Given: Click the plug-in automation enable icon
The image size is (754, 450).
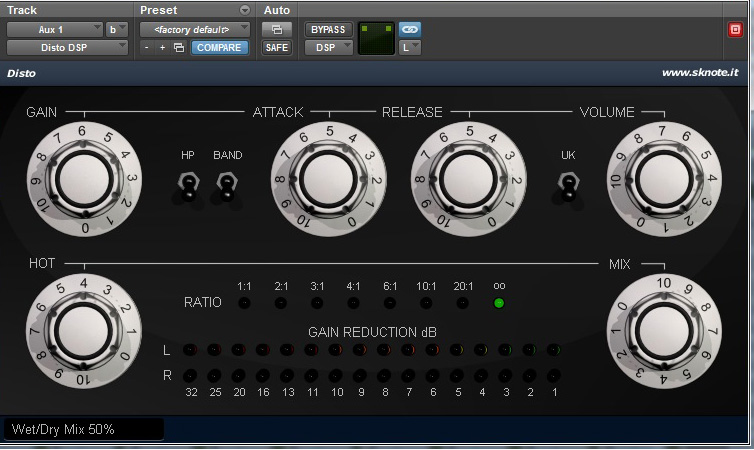Looking at the screenshot, I should click(276, 29).
